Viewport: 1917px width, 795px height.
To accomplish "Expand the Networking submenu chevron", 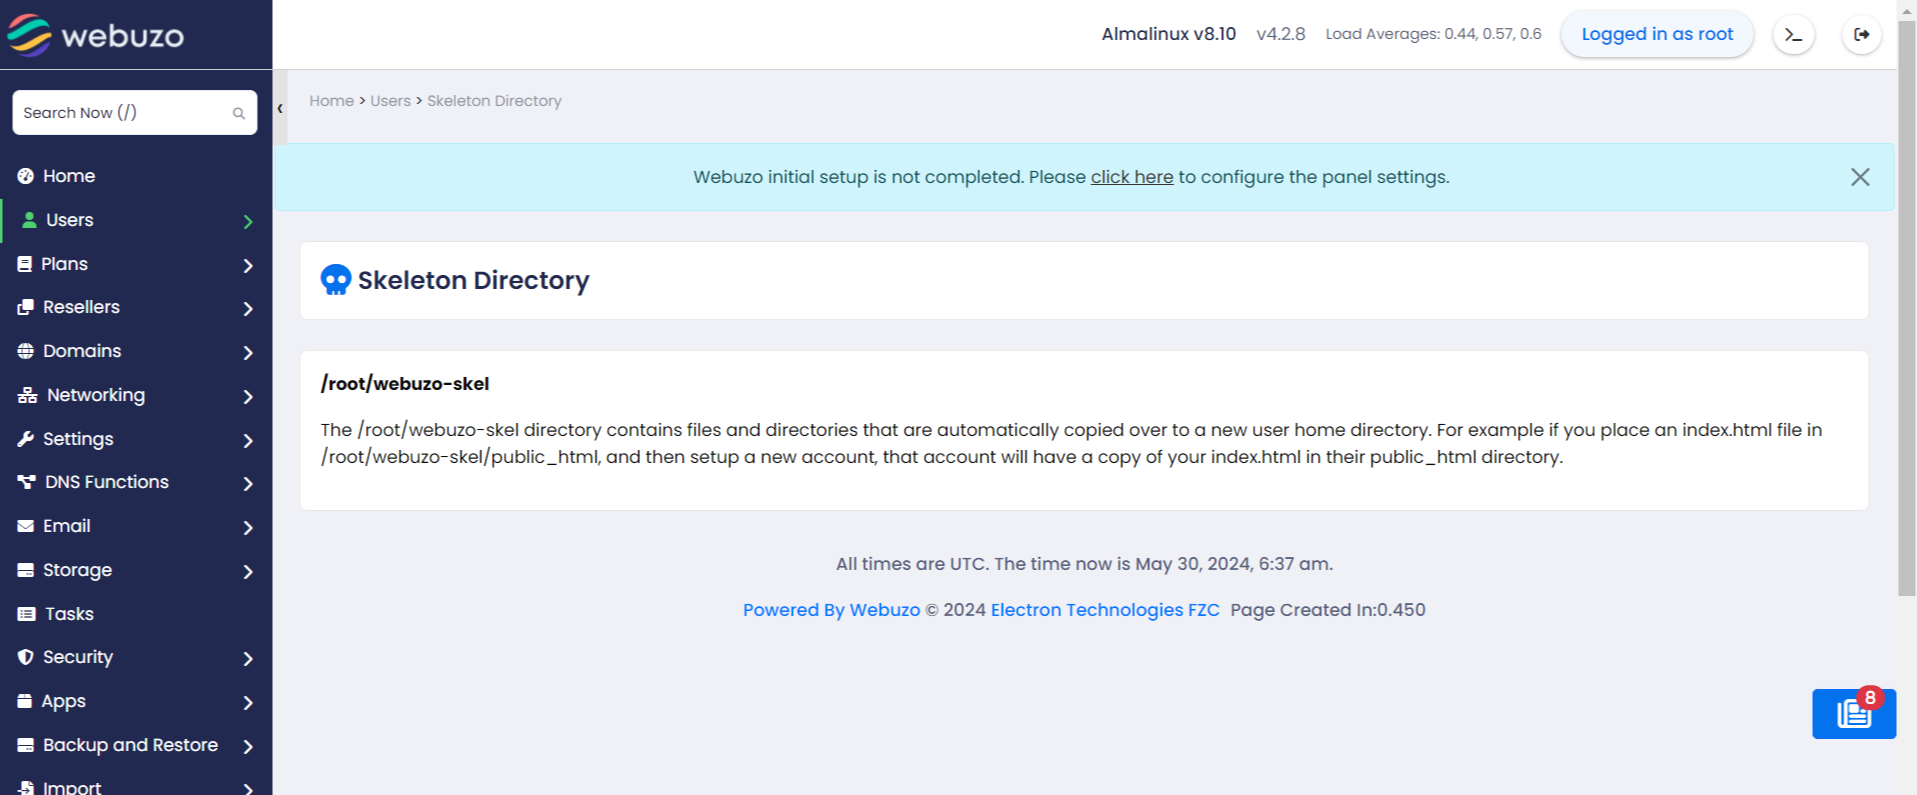I will coord(248,396).
